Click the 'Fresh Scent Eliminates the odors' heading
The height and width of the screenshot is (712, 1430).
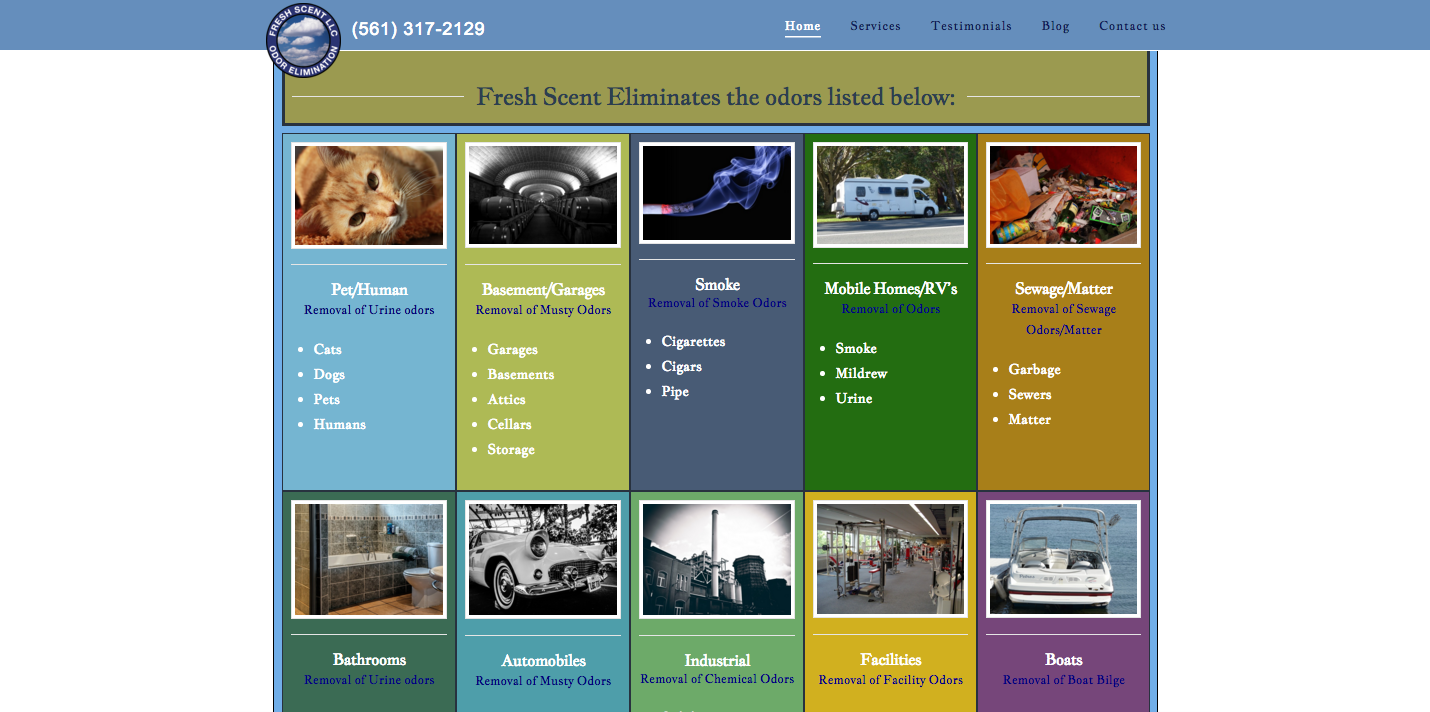(716, 98)
